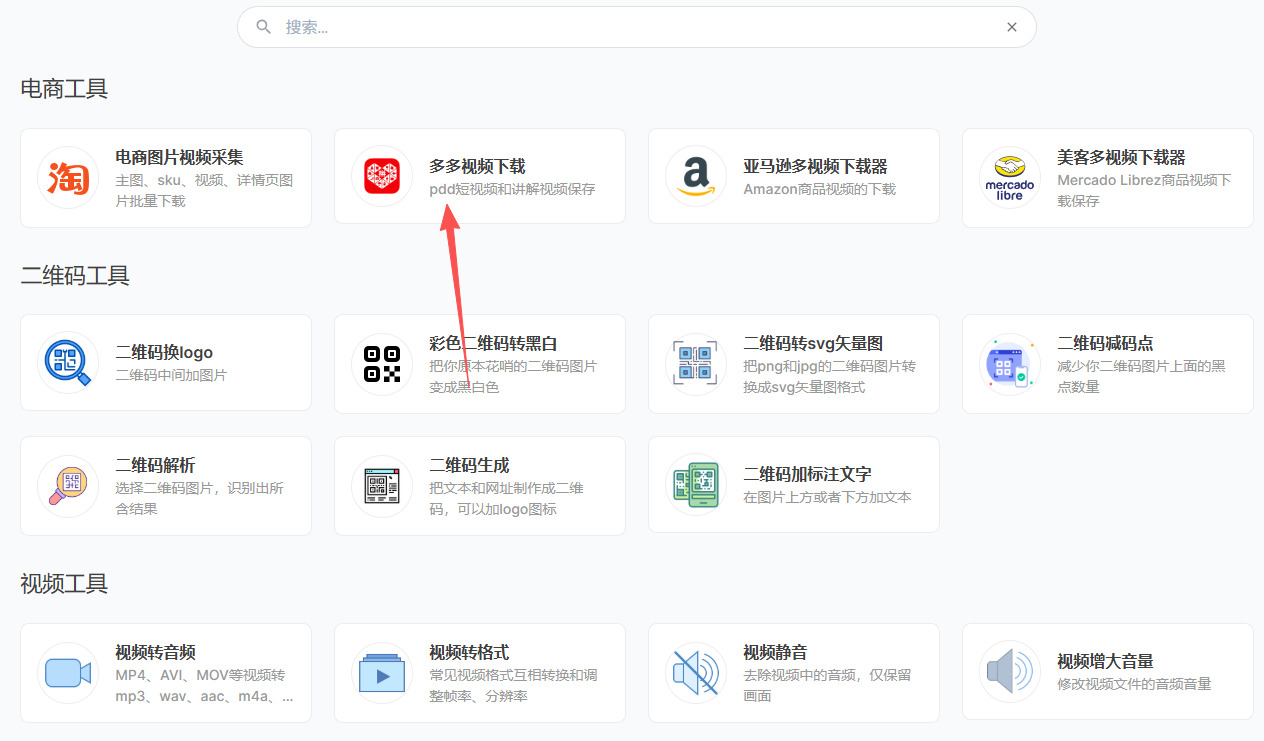Click description '二维码中间加图片'
This screenshot has width=1264, height=741.
[x=172, y=375]
